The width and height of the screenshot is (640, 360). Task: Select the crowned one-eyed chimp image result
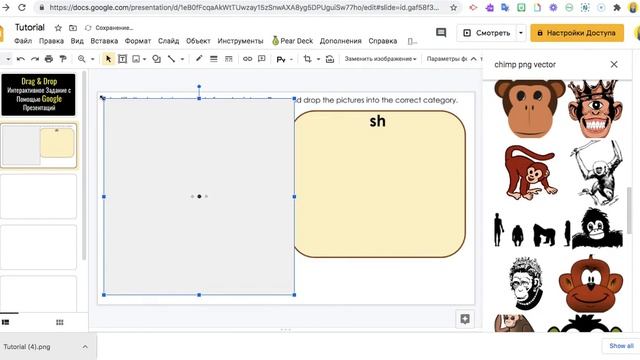(596, 109)
